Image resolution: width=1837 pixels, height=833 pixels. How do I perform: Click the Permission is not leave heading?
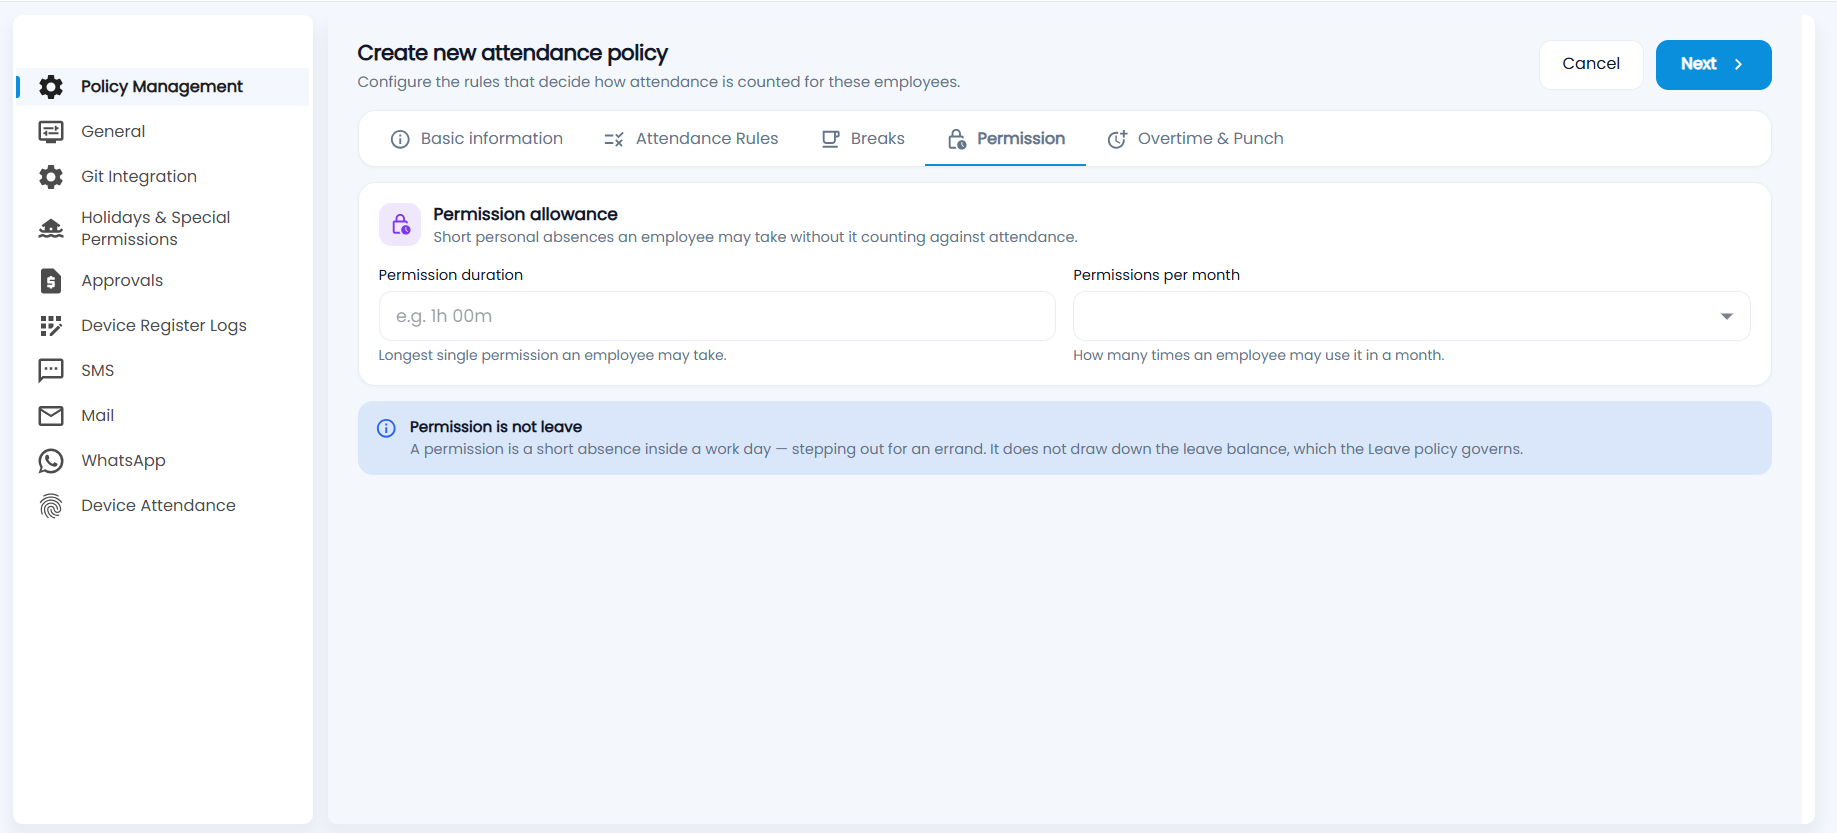[x=496, y=427]
